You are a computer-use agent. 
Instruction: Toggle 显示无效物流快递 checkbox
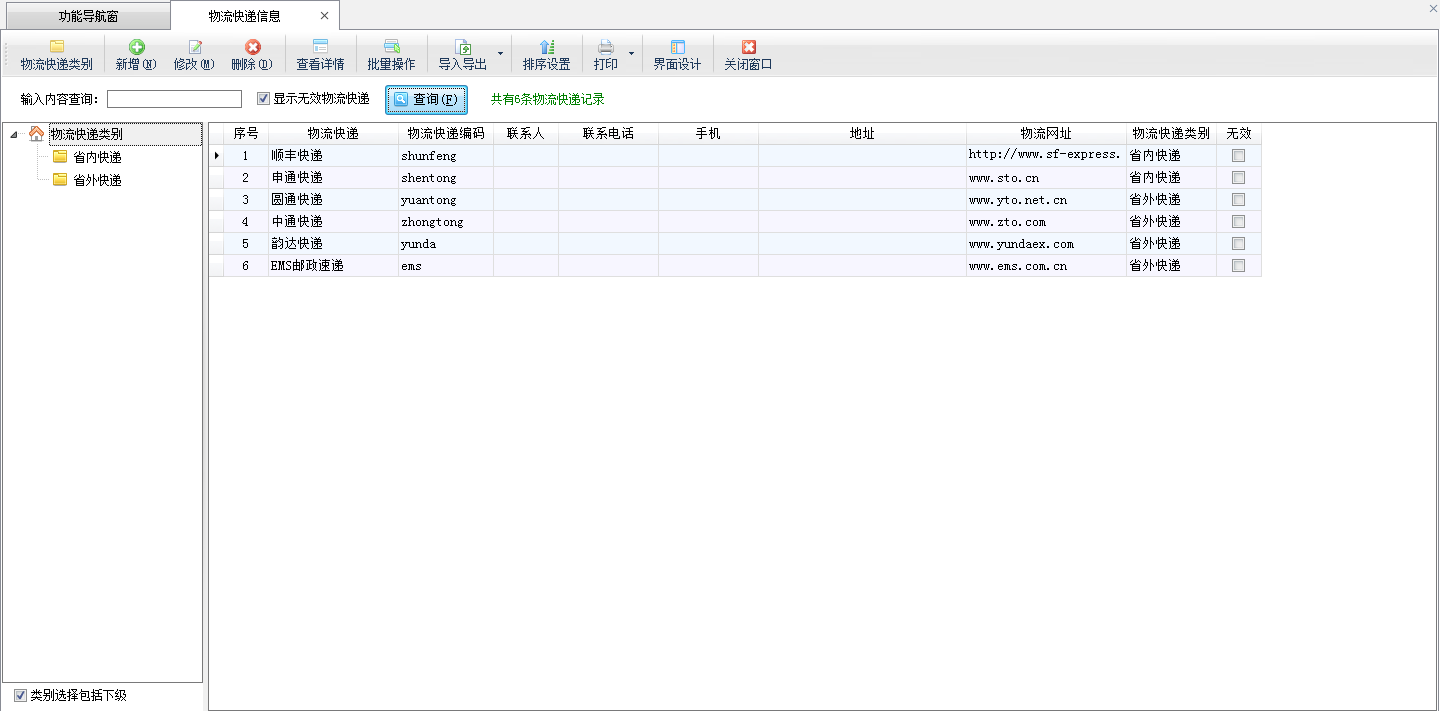(x=264, y=99)
